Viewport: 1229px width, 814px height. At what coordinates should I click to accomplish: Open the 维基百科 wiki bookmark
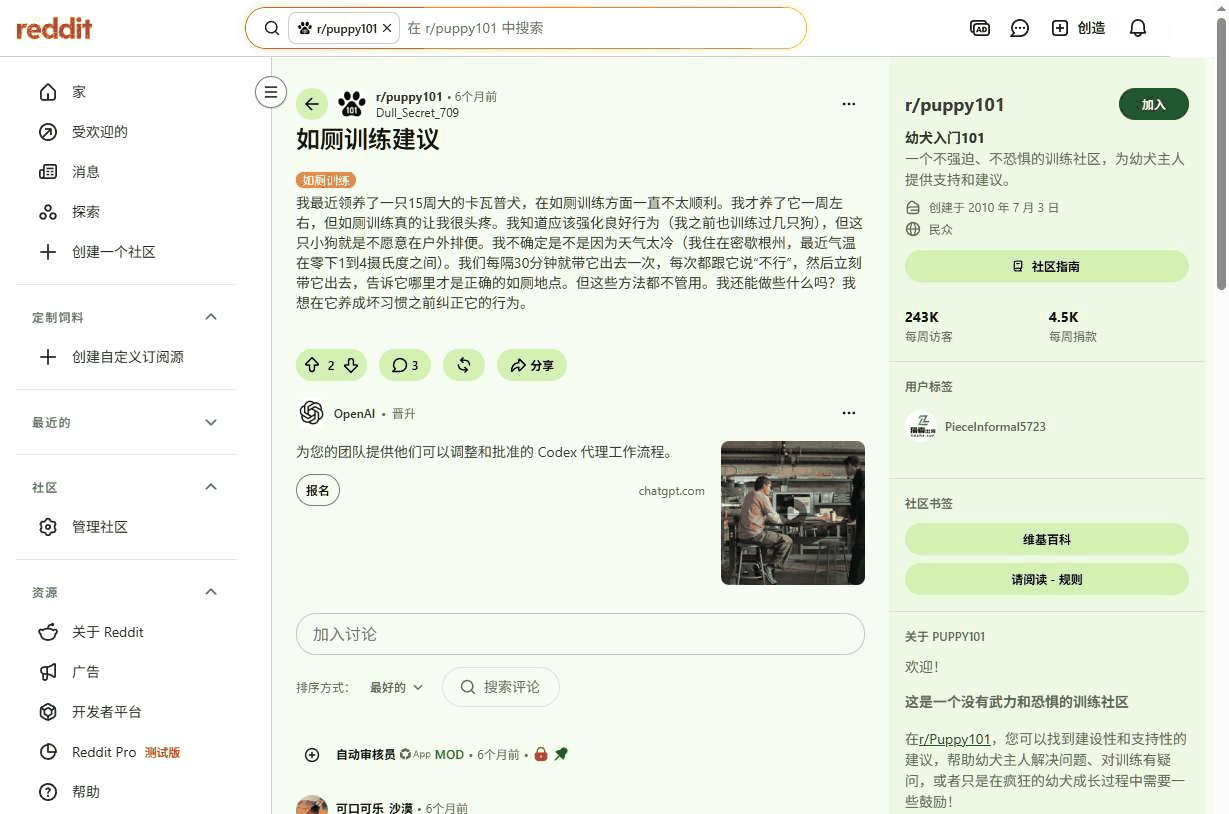point(1047,539)
